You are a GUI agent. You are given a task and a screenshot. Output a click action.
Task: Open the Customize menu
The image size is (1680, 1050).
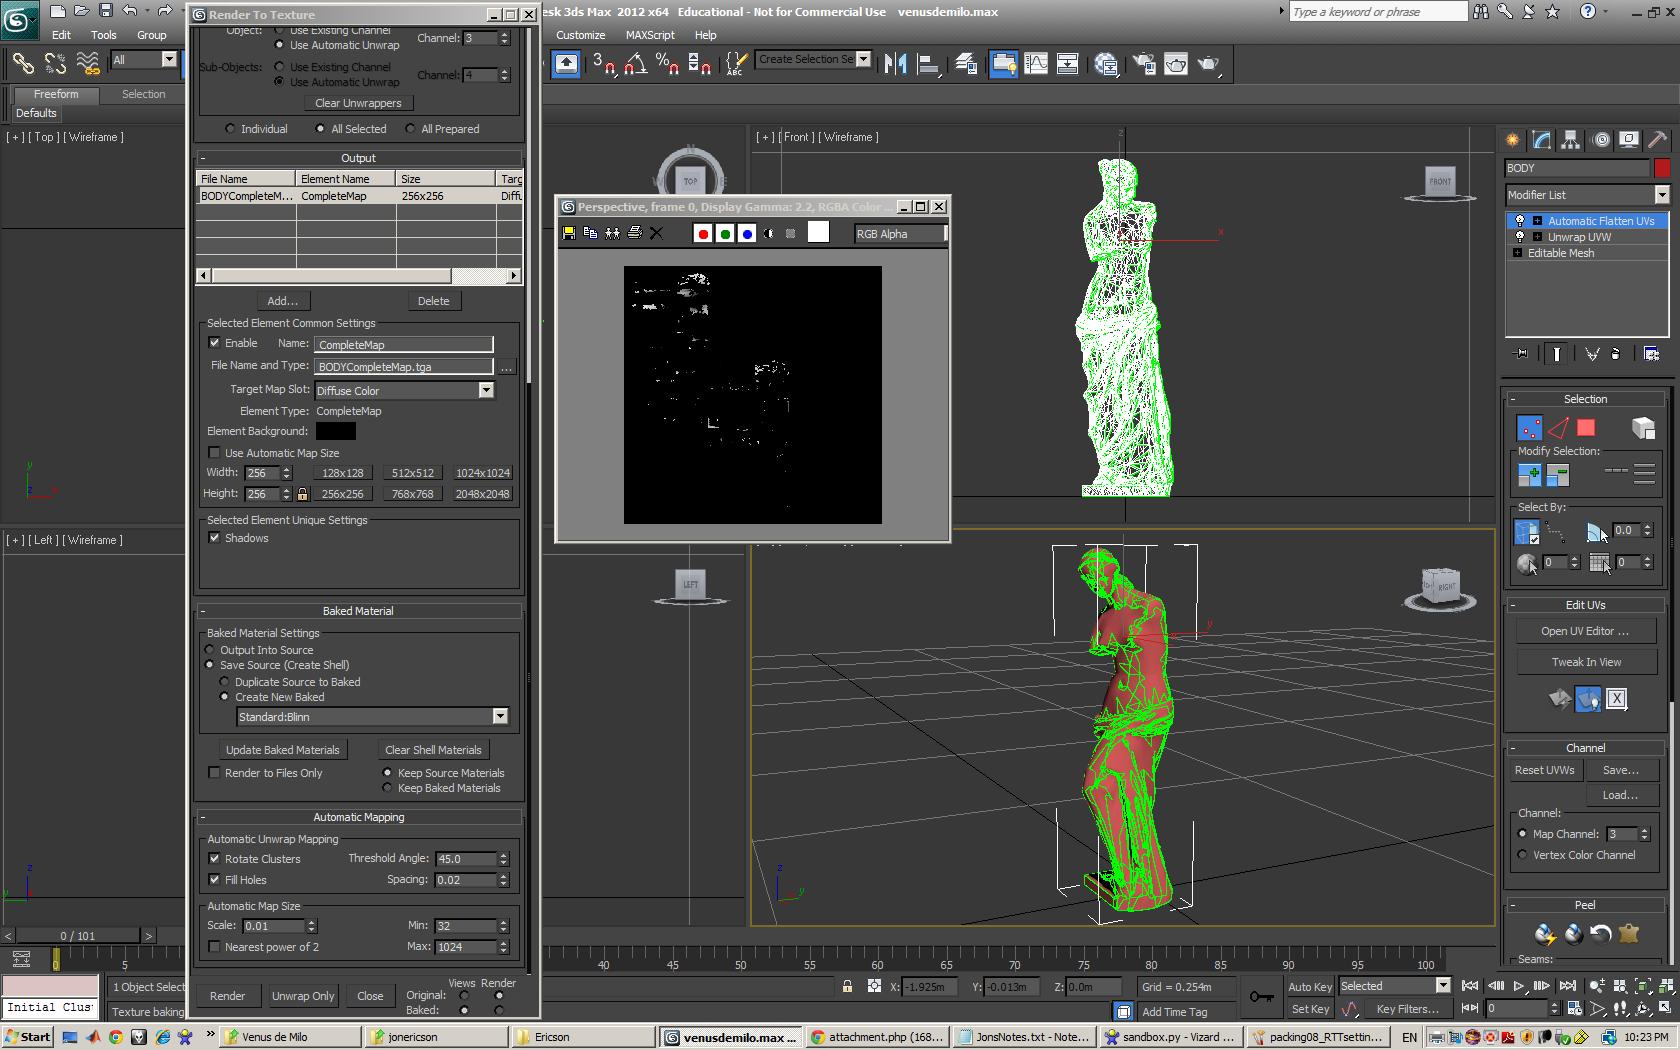(580, 35)
